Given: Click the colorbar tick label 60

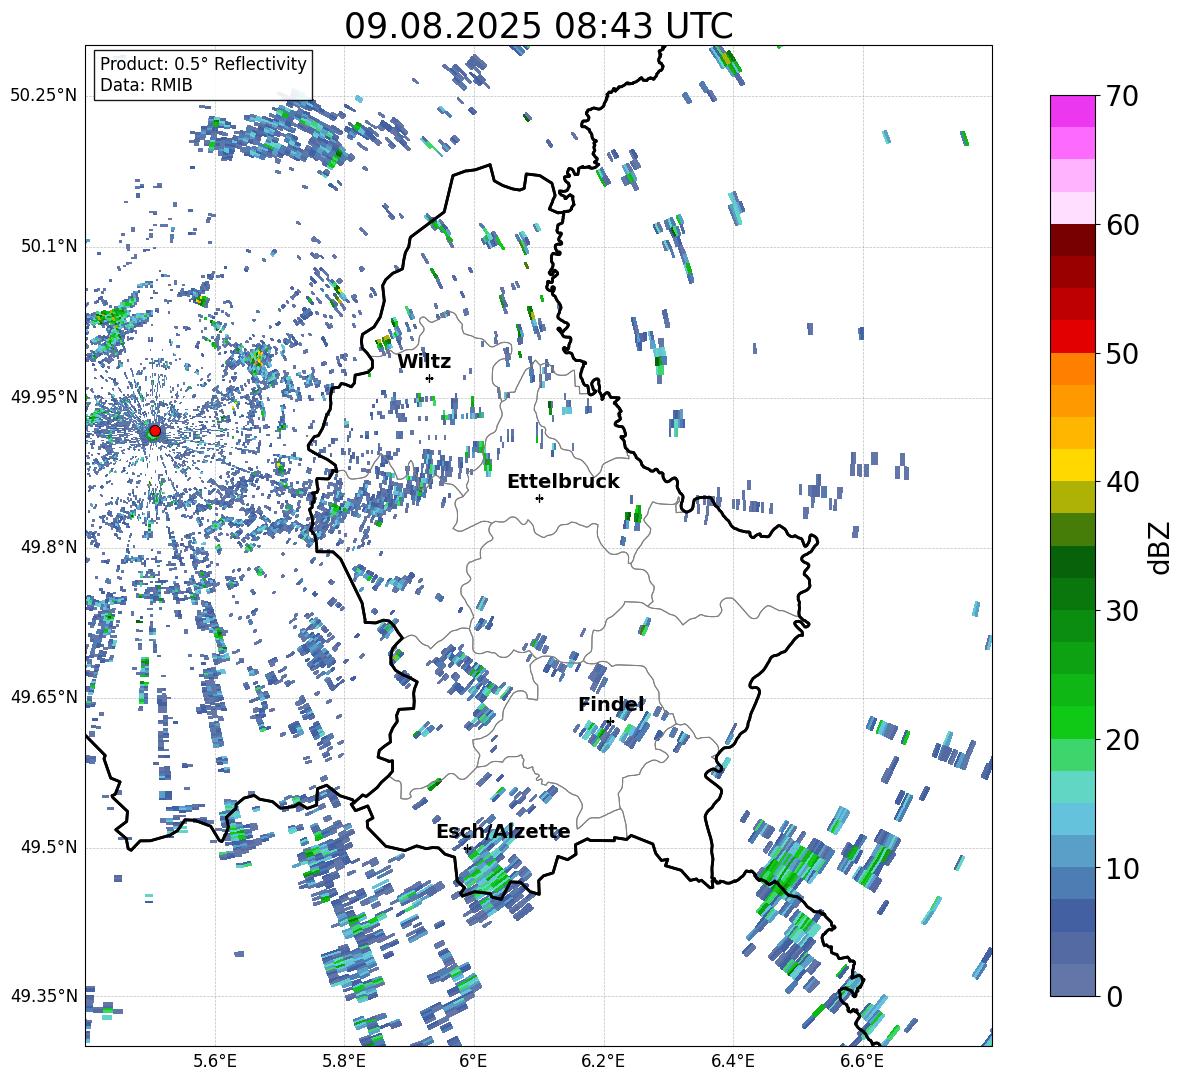Looking at the screenshot, I should click(1122, 225).
